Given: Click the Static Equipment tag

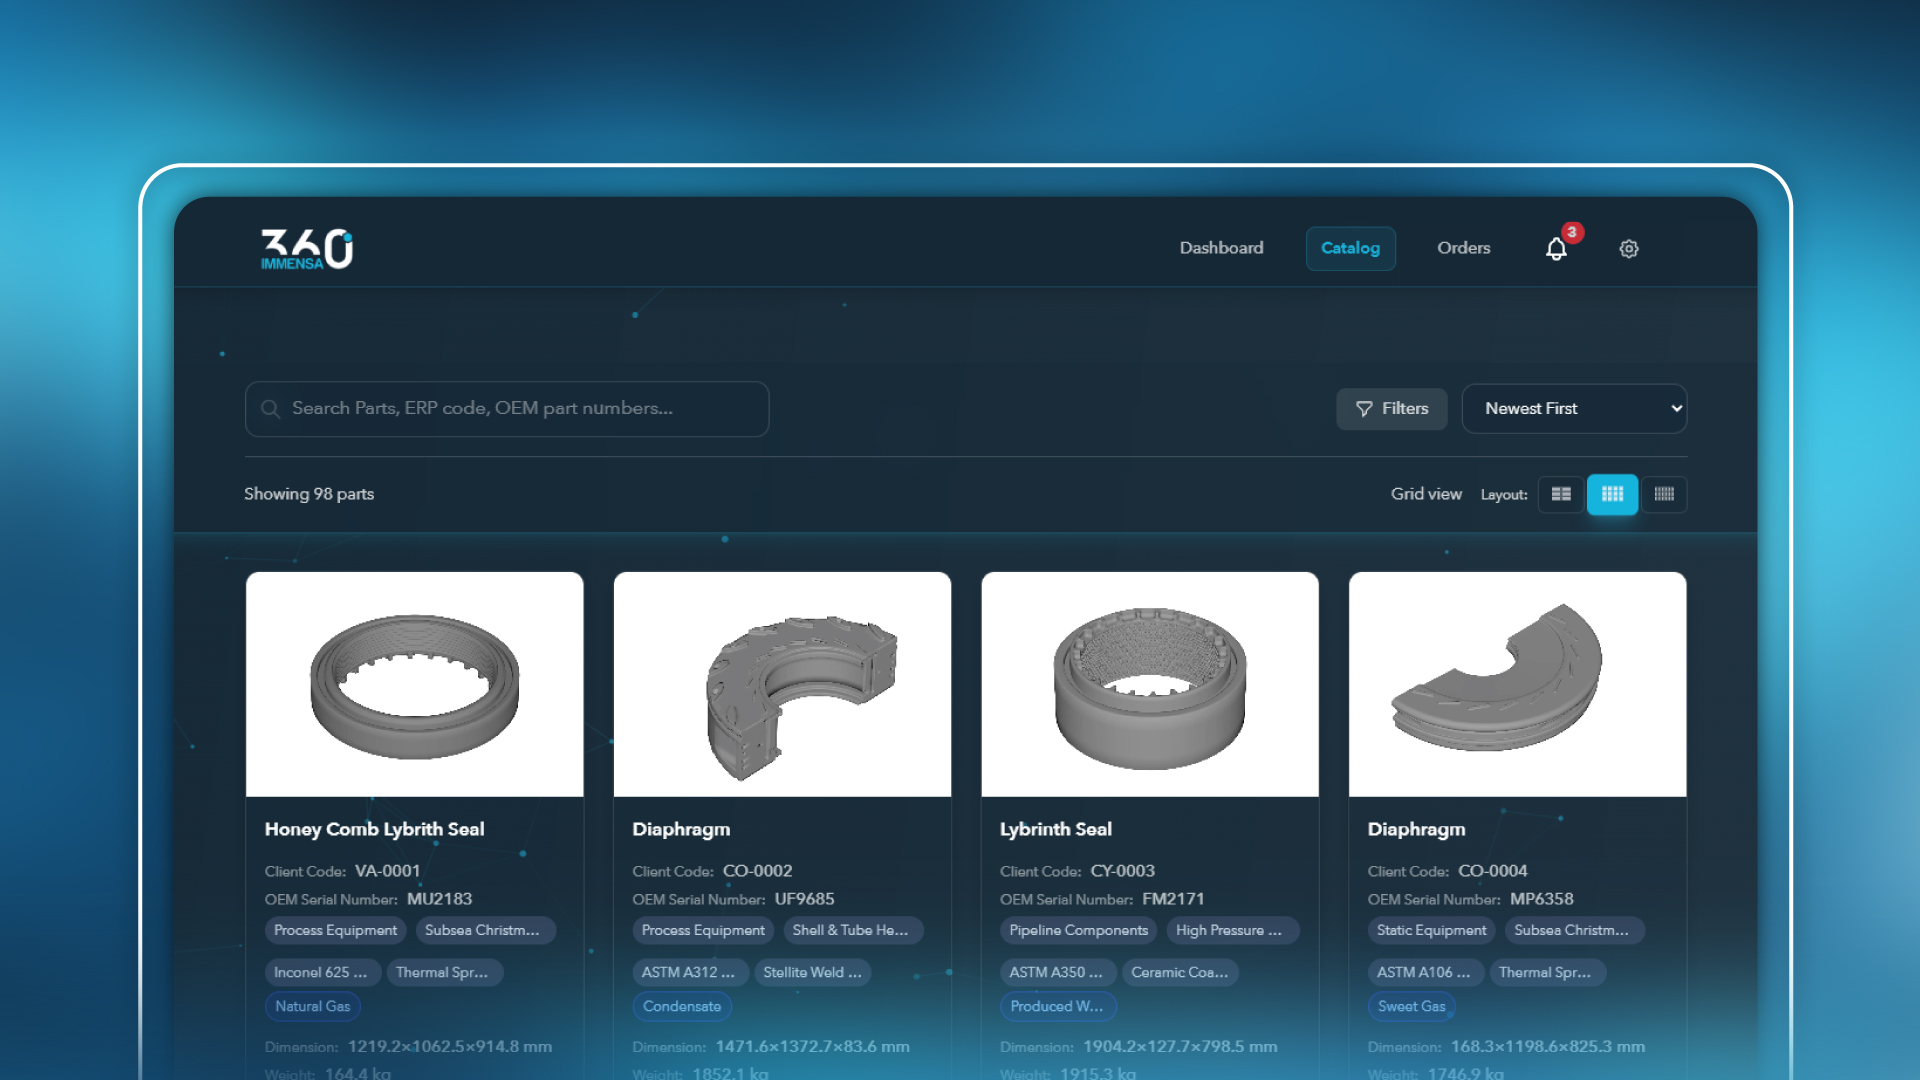Looking at the screenshot, I should pyautogui.click(x=1431, y=930).
